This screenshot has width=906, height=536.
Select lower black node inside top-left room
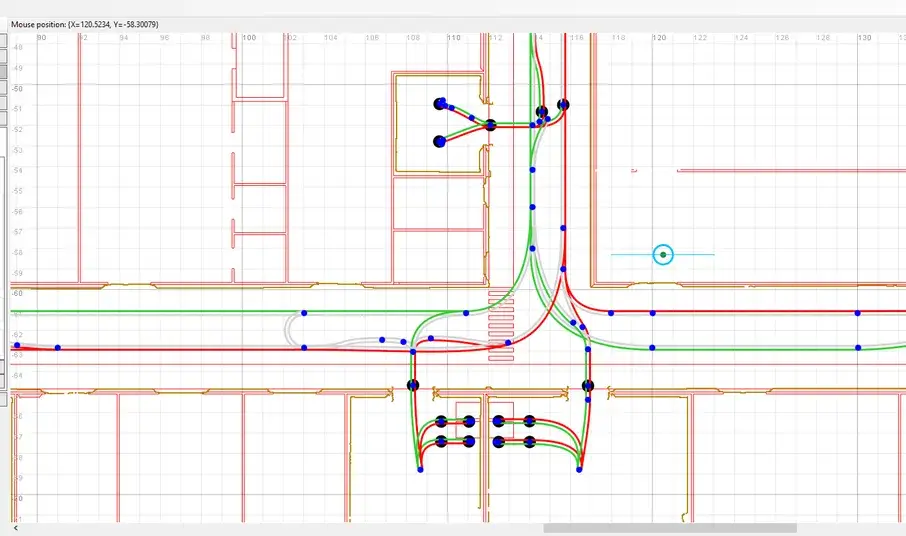point(439,142)
